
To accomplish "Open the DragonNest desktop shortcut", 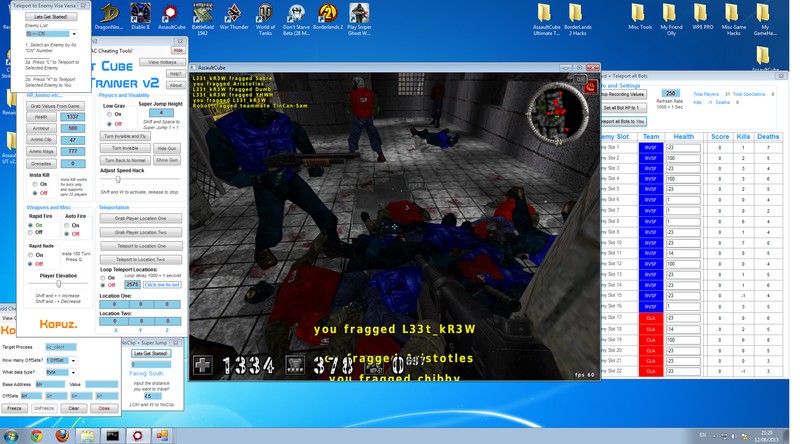I will (x=108, y=16).
